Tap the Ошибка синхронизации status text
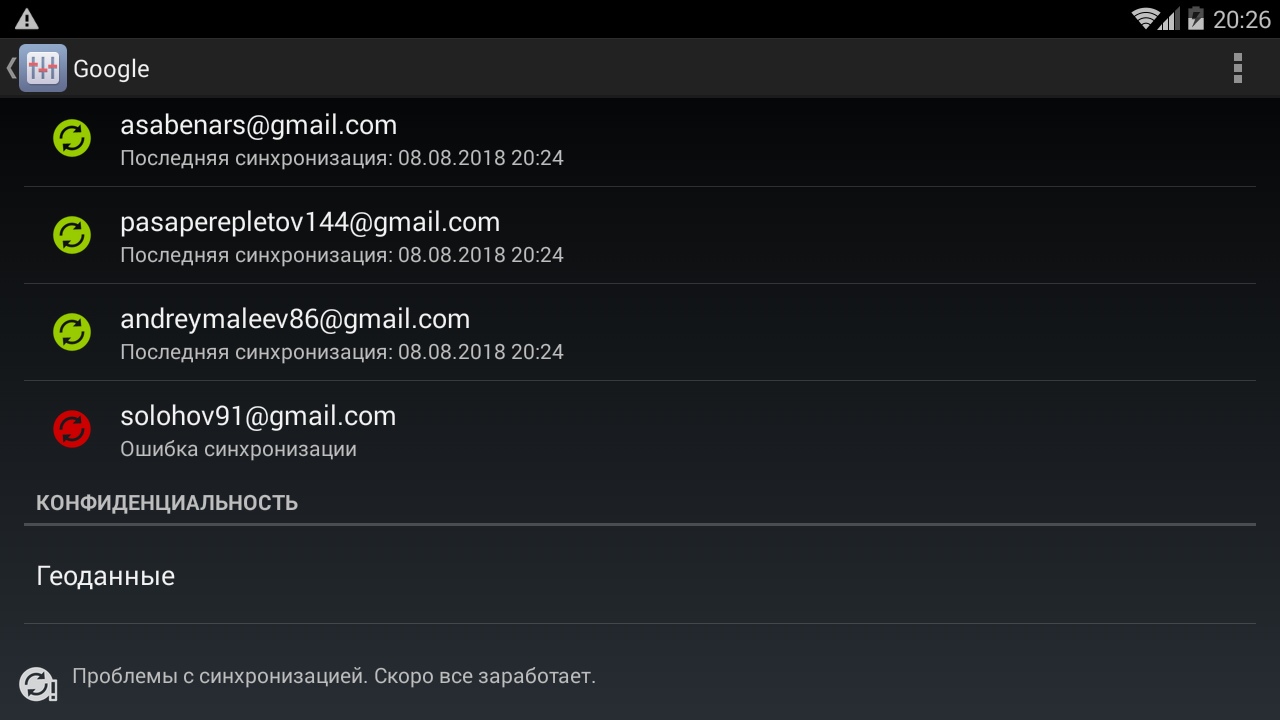This screenshot has height=720, width=1280. [238, 449]
